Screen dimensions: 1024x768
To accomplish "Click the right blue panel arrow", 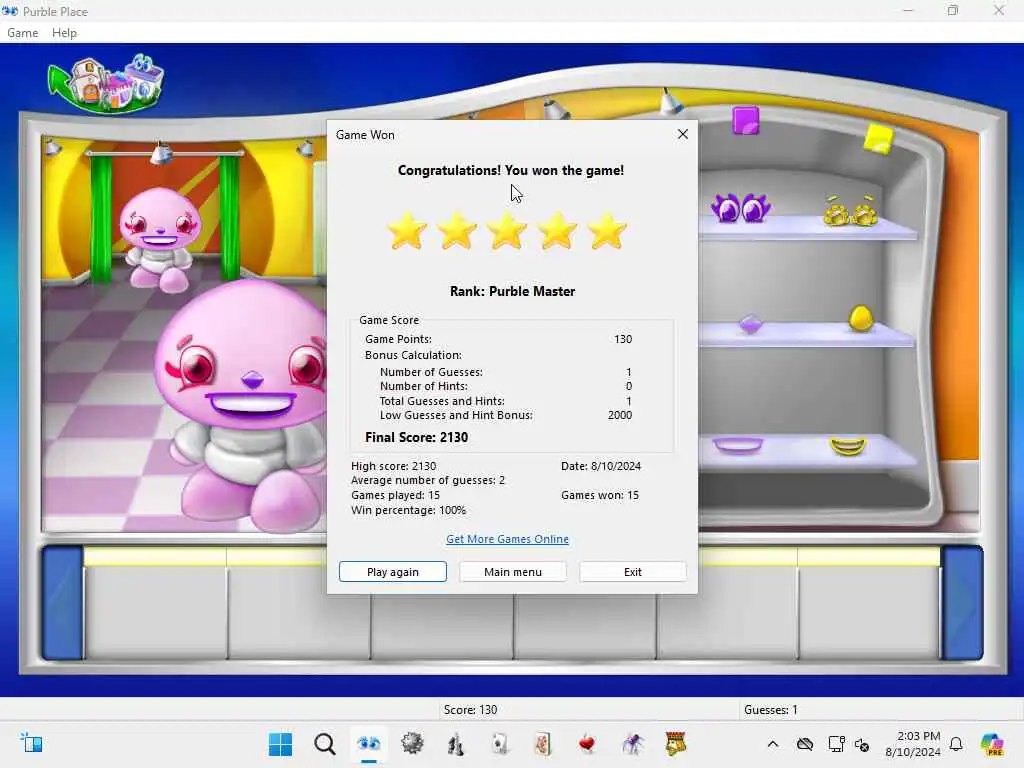I will pos(961,602).
